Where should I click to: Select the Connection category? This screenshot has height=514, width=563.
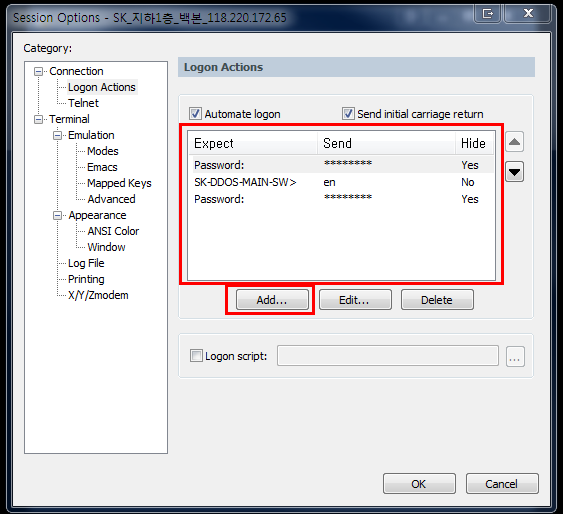click(76, 71)
